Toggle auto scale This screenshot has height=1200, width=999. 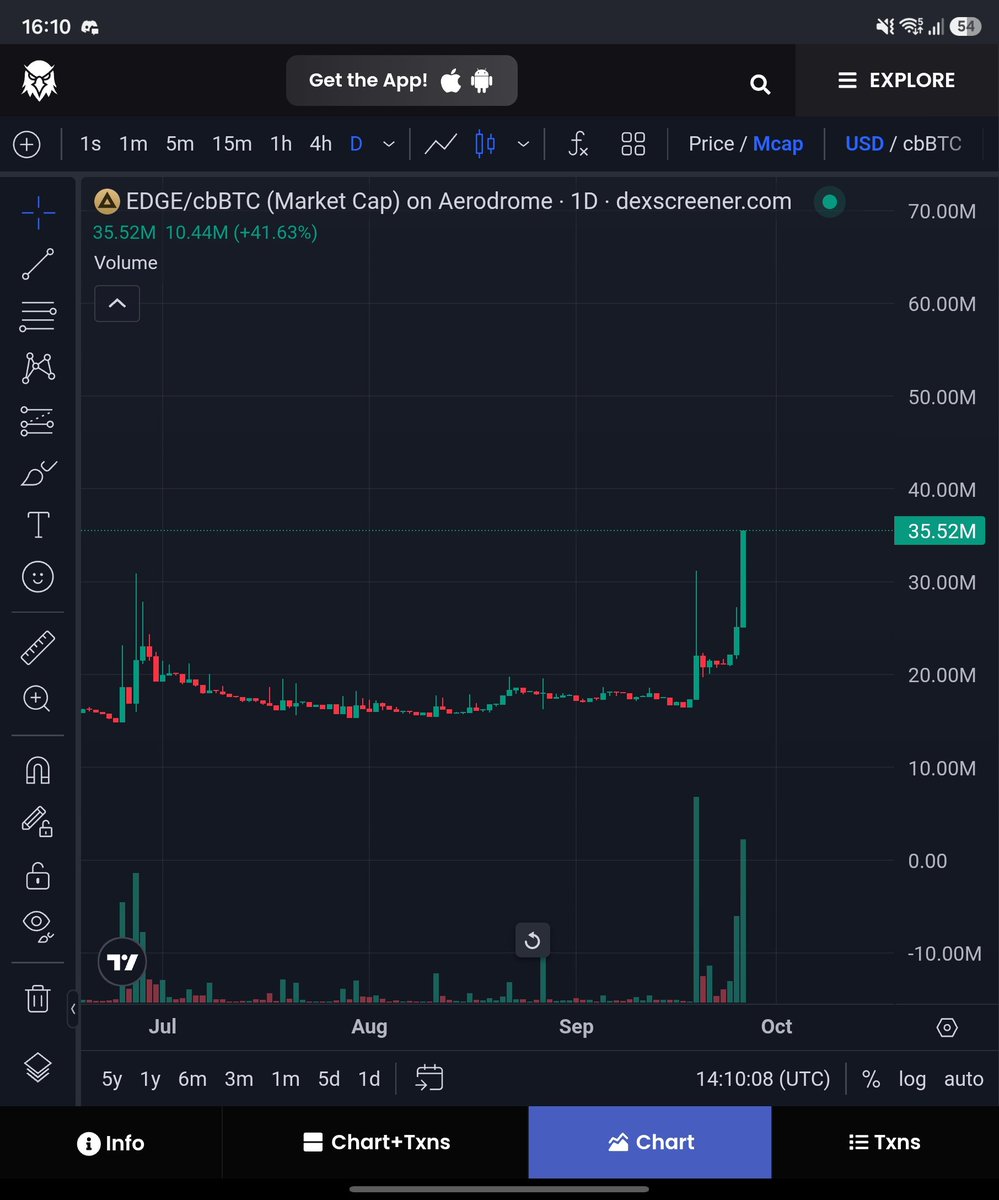(x=964, y=1079)
